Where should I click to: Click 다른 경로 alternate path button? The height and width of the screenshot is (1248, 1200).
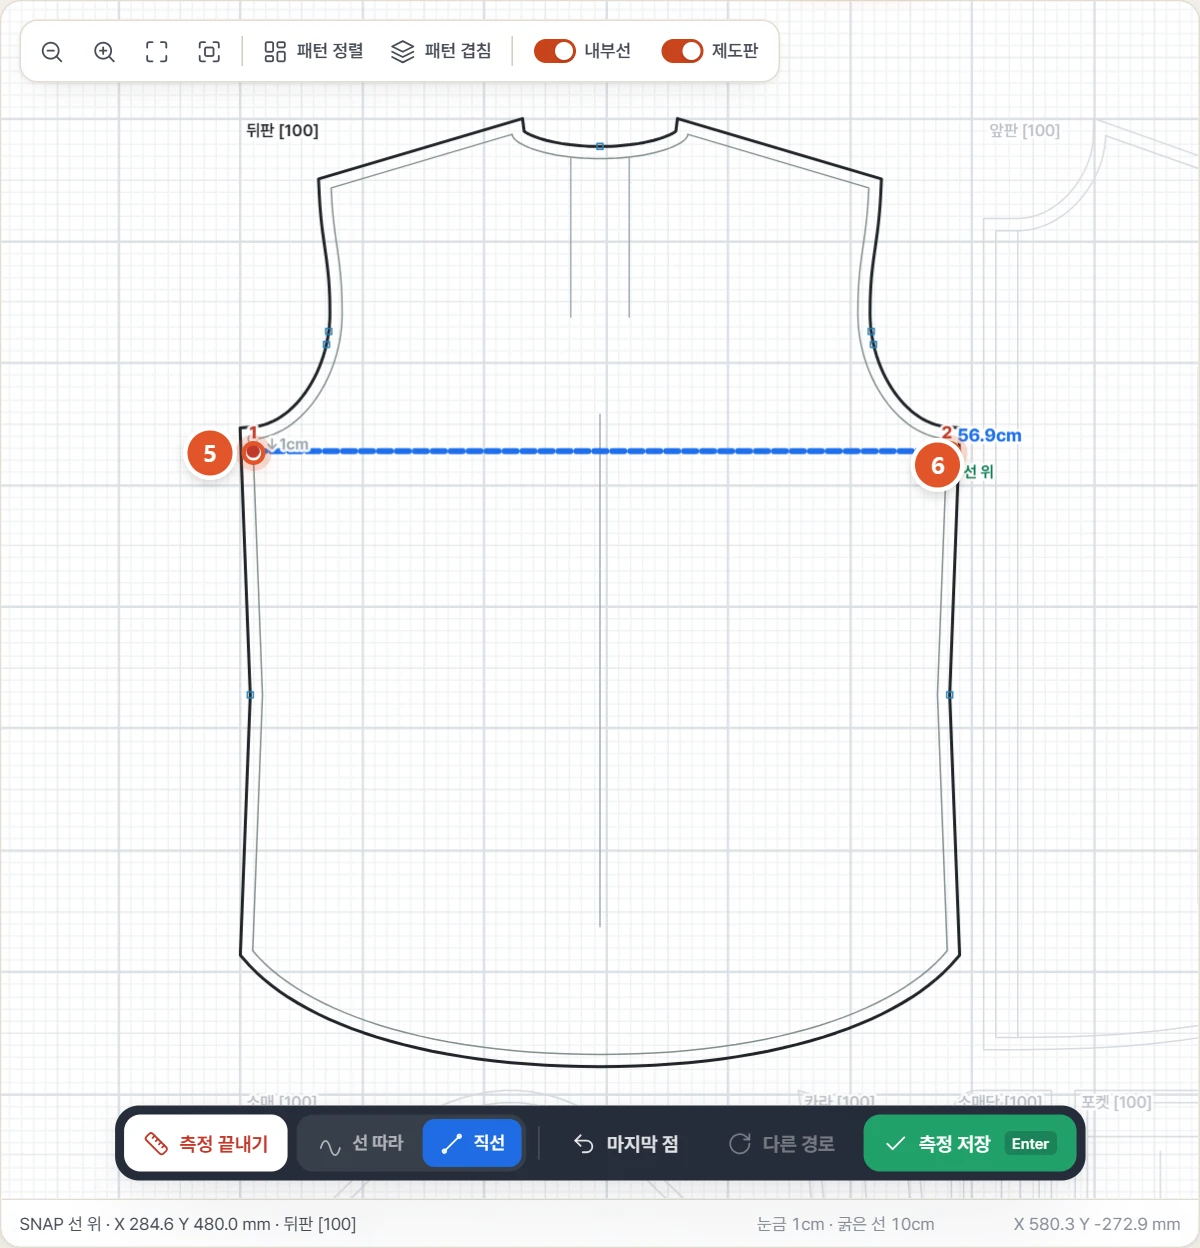[782, 1143]
